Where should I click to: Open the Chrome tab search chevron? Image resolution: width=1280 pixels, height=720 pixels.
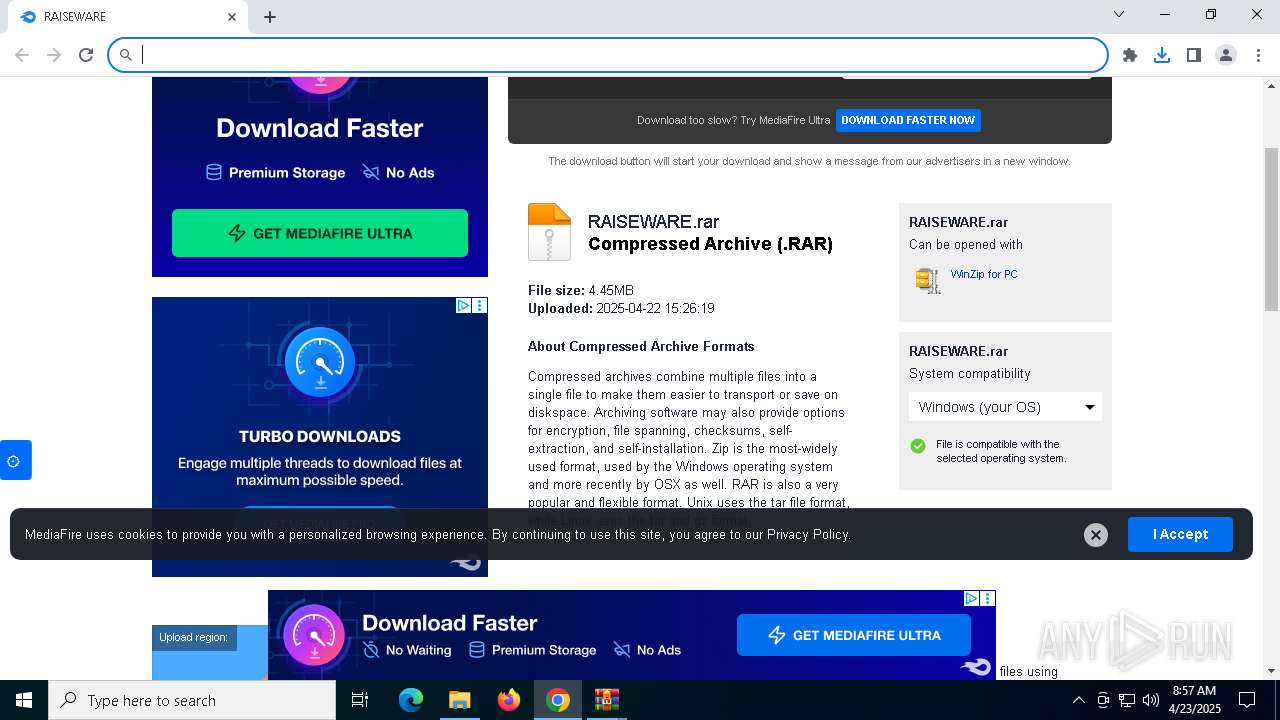pyautogui.click(x=1119, y=14)
